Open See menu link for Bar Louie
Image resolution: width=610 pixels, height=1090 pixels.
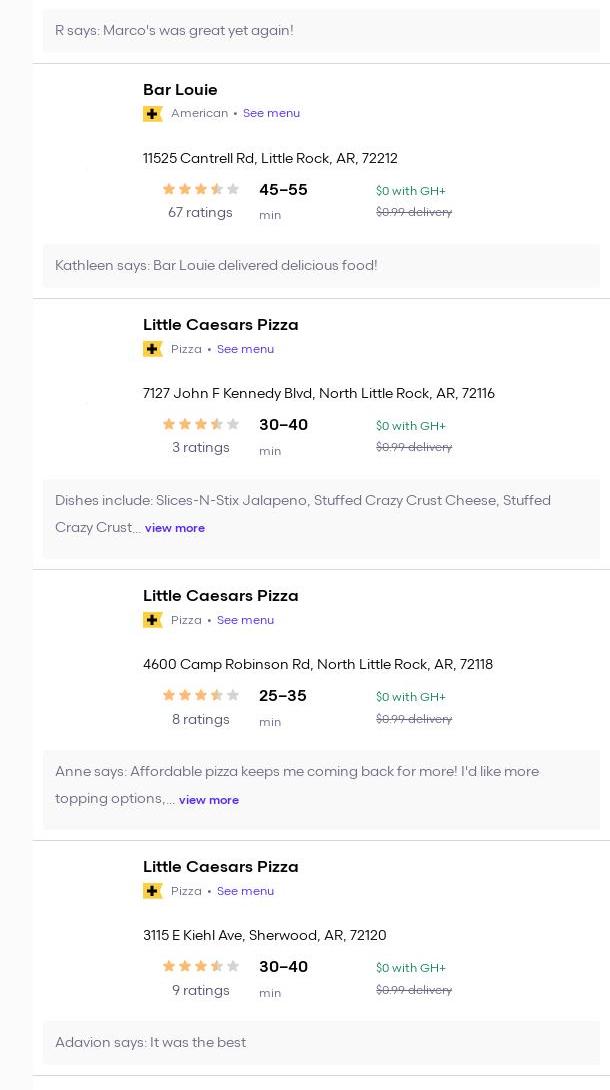pos(271,113)
